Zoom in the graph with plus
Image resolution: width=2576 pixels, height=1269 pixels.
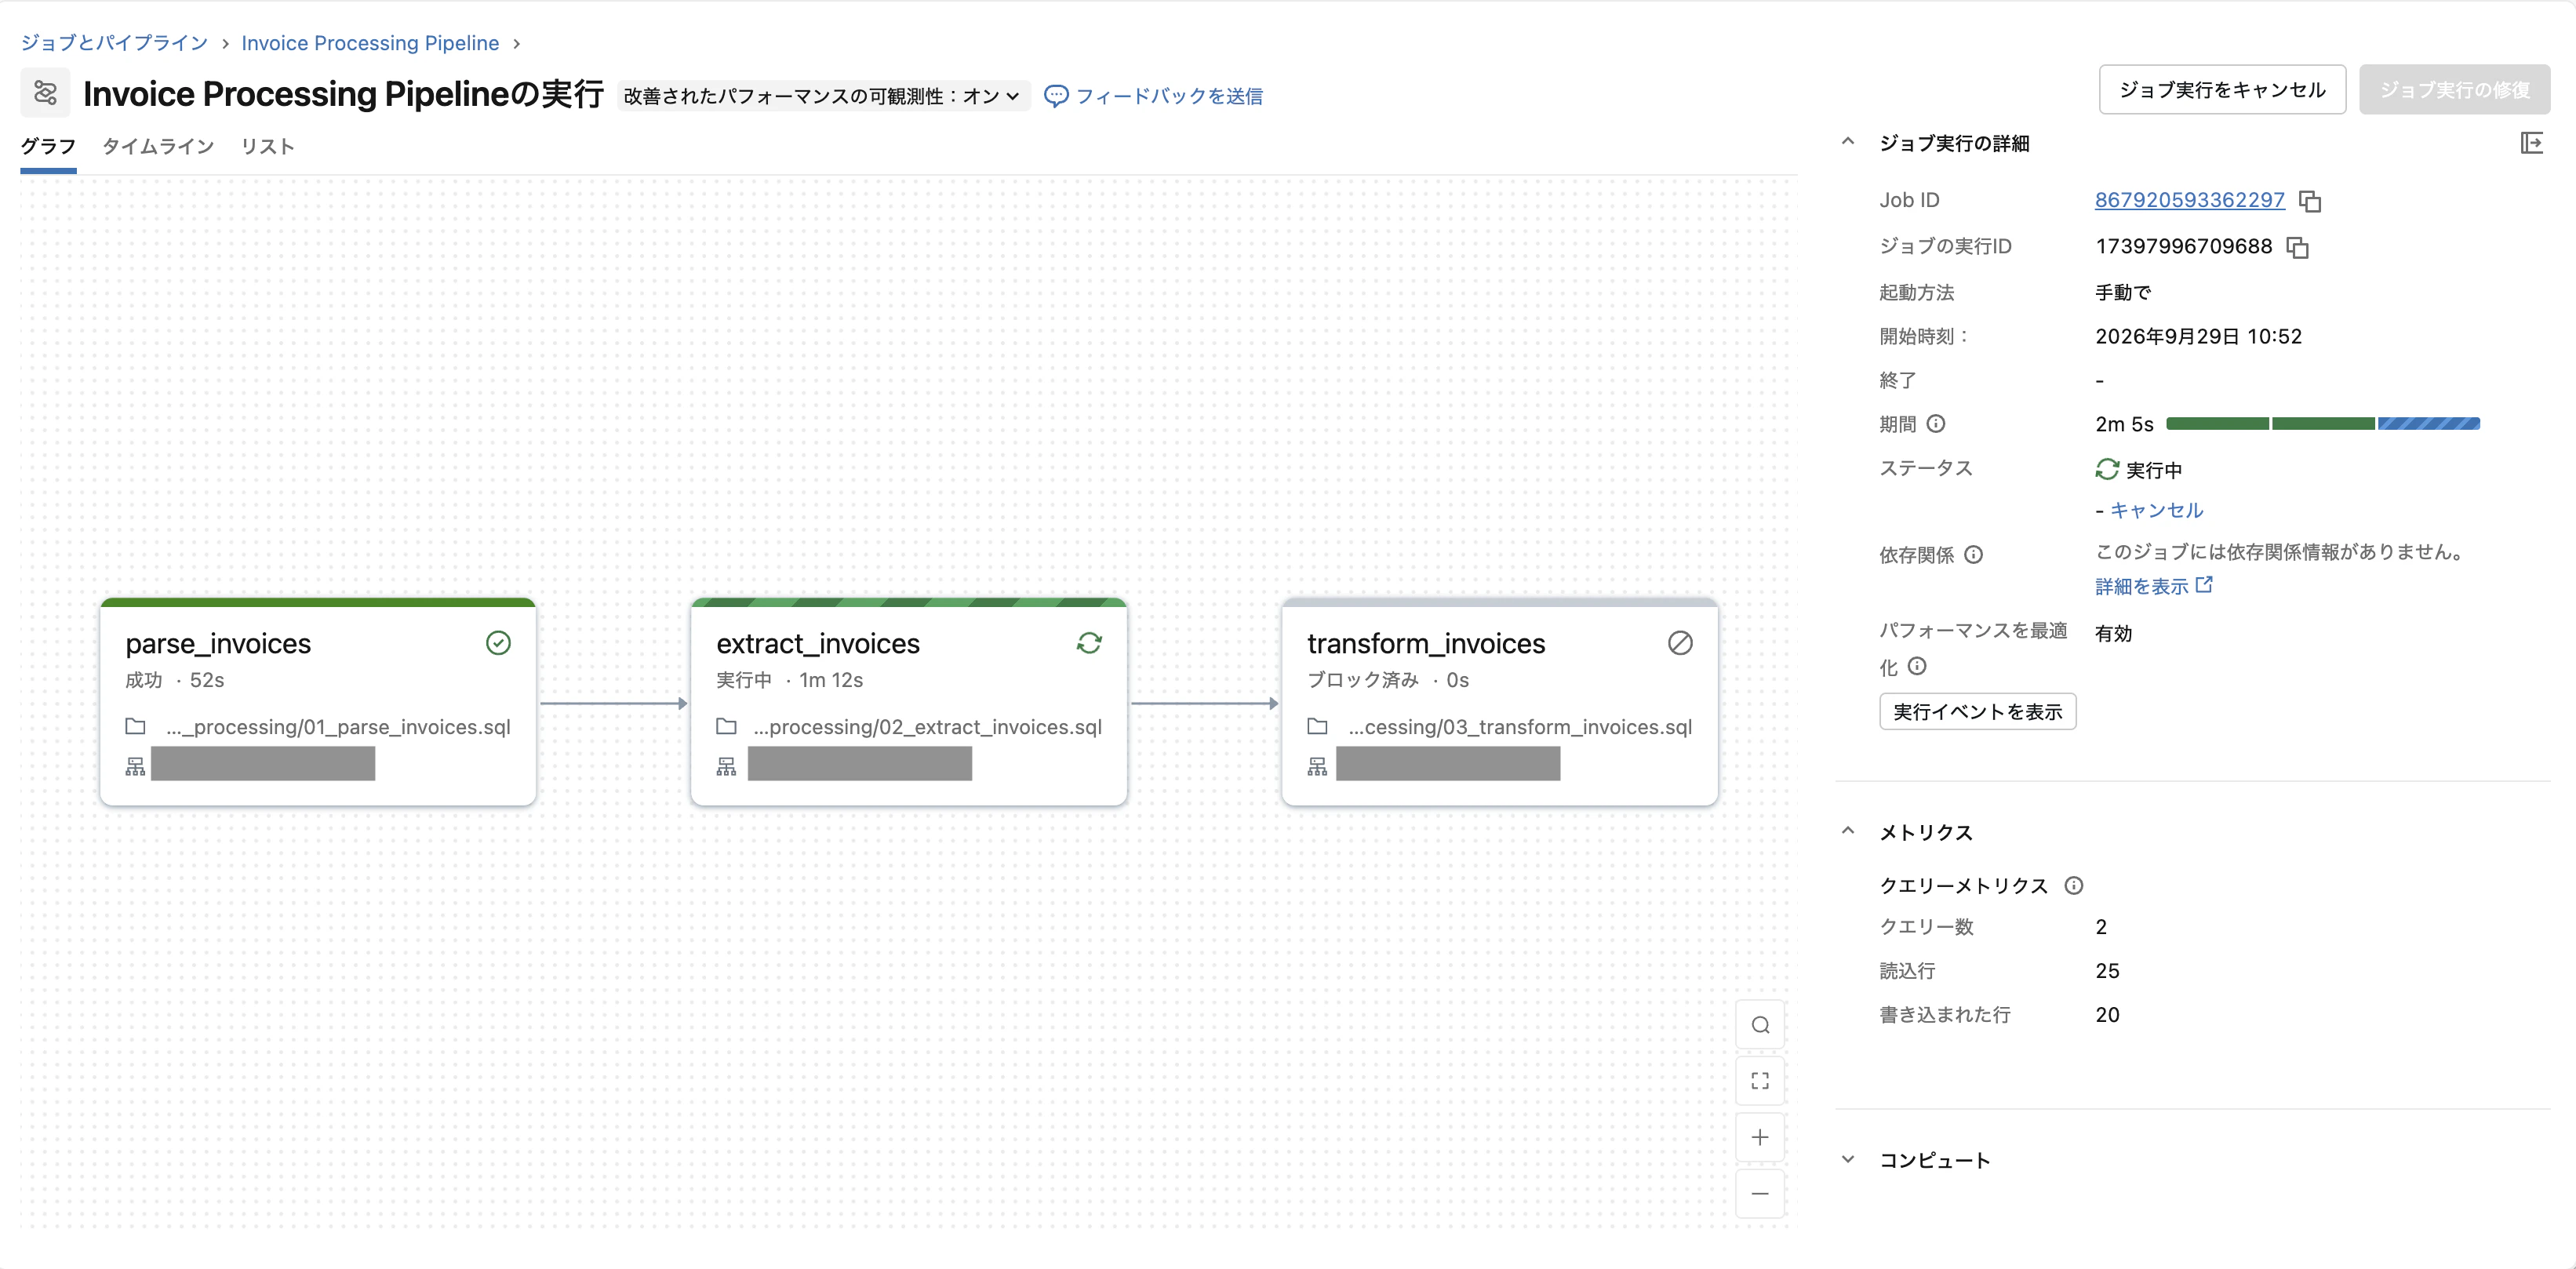1760,1137
